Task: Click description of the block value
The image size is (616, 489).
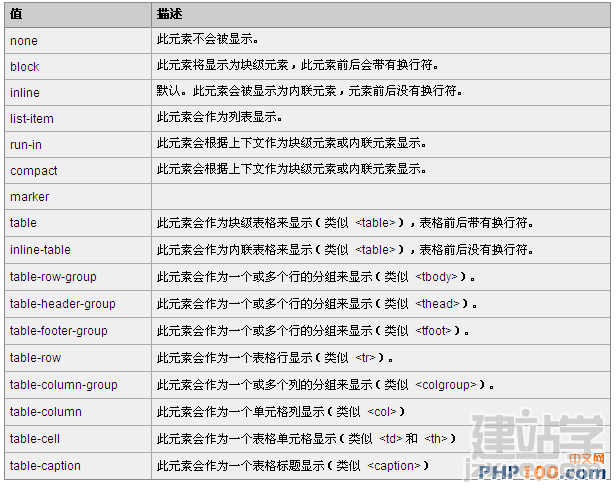Action: pyautogui.click(x=297, y=65)
